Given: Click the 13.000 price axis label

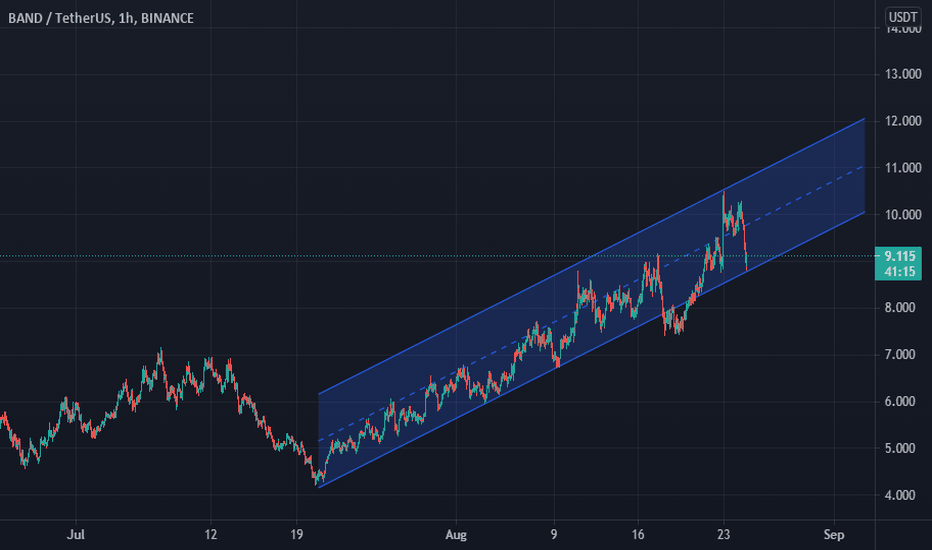Looking at the screenshot, I should 903,74.
